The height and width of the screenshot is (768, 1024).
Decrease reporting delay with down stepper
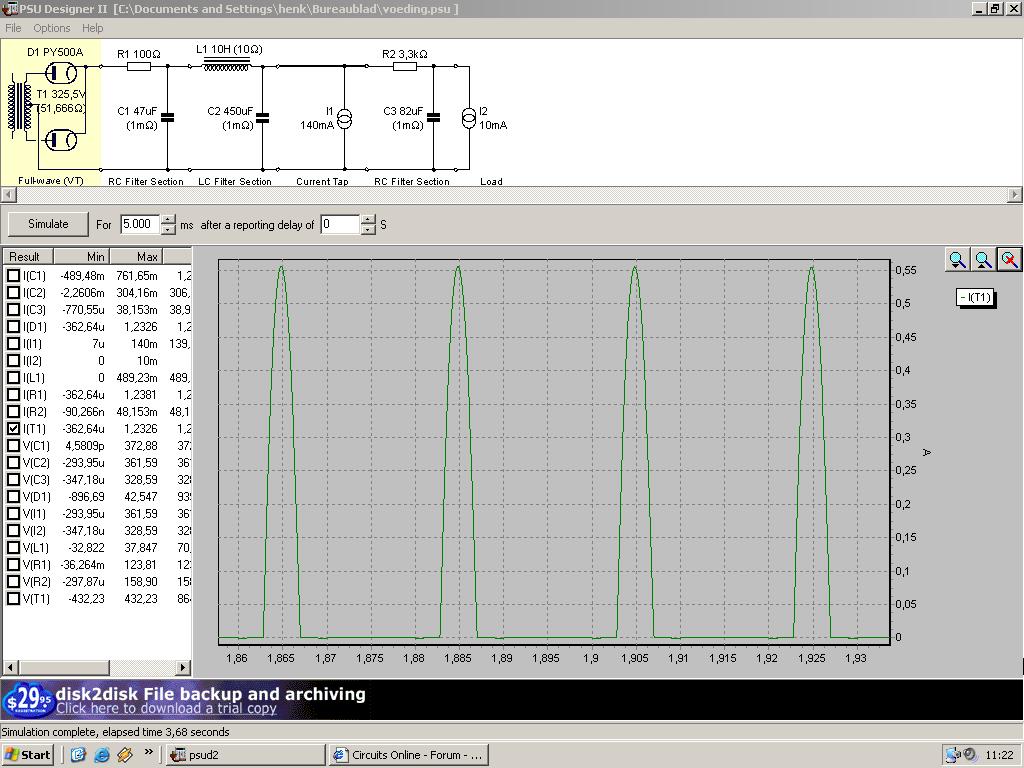pos(368,230)
